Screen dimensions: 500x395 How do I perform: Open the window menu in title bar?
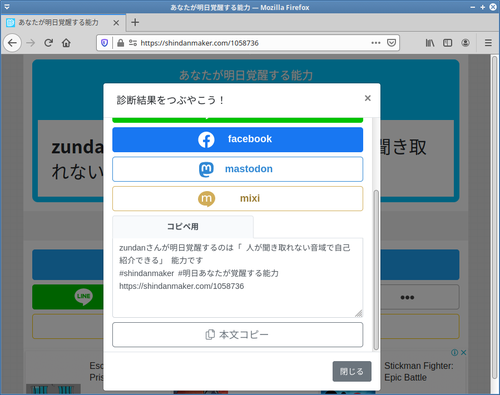point(7,7)
